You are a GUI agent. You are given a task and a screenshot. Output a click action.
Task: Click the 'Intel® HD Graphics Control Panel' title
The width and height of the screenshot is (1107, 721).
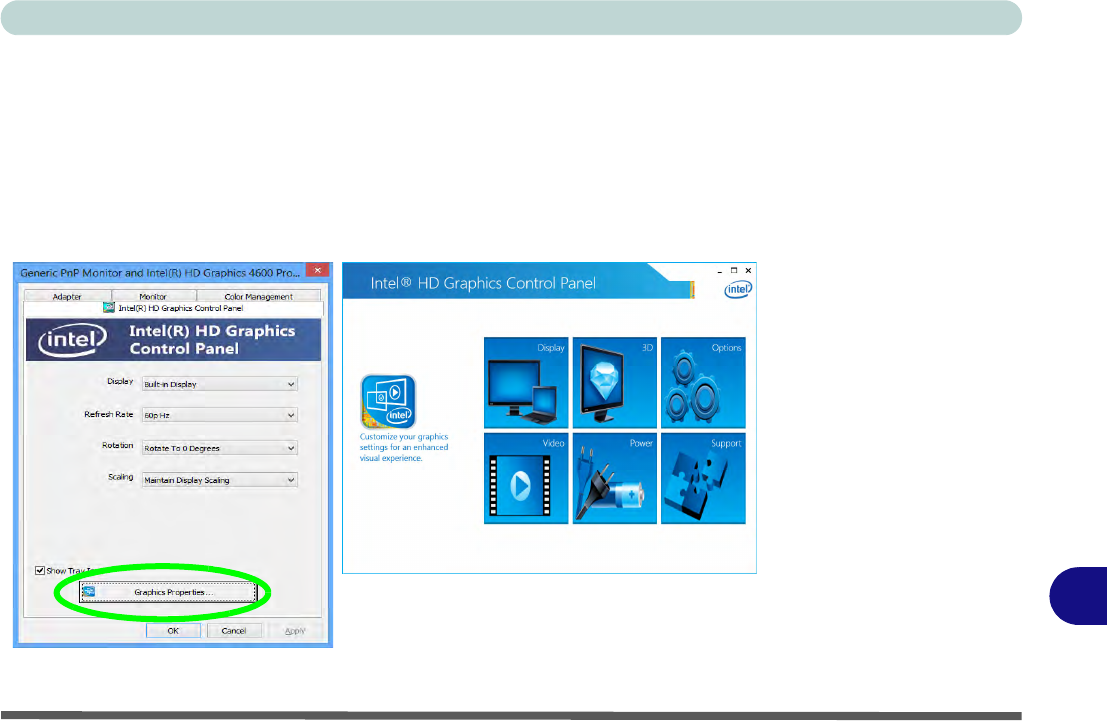coord(483,283)
